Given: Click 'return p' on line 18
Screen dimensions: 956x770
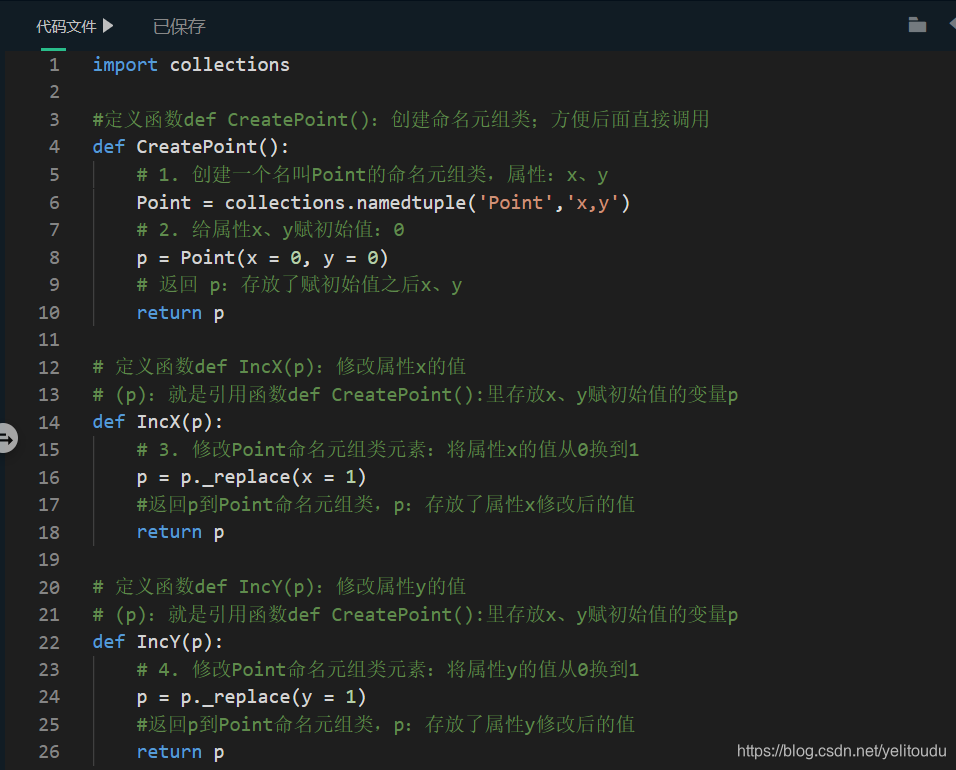Looking at the screenshot, I should [x=180, y=532].
